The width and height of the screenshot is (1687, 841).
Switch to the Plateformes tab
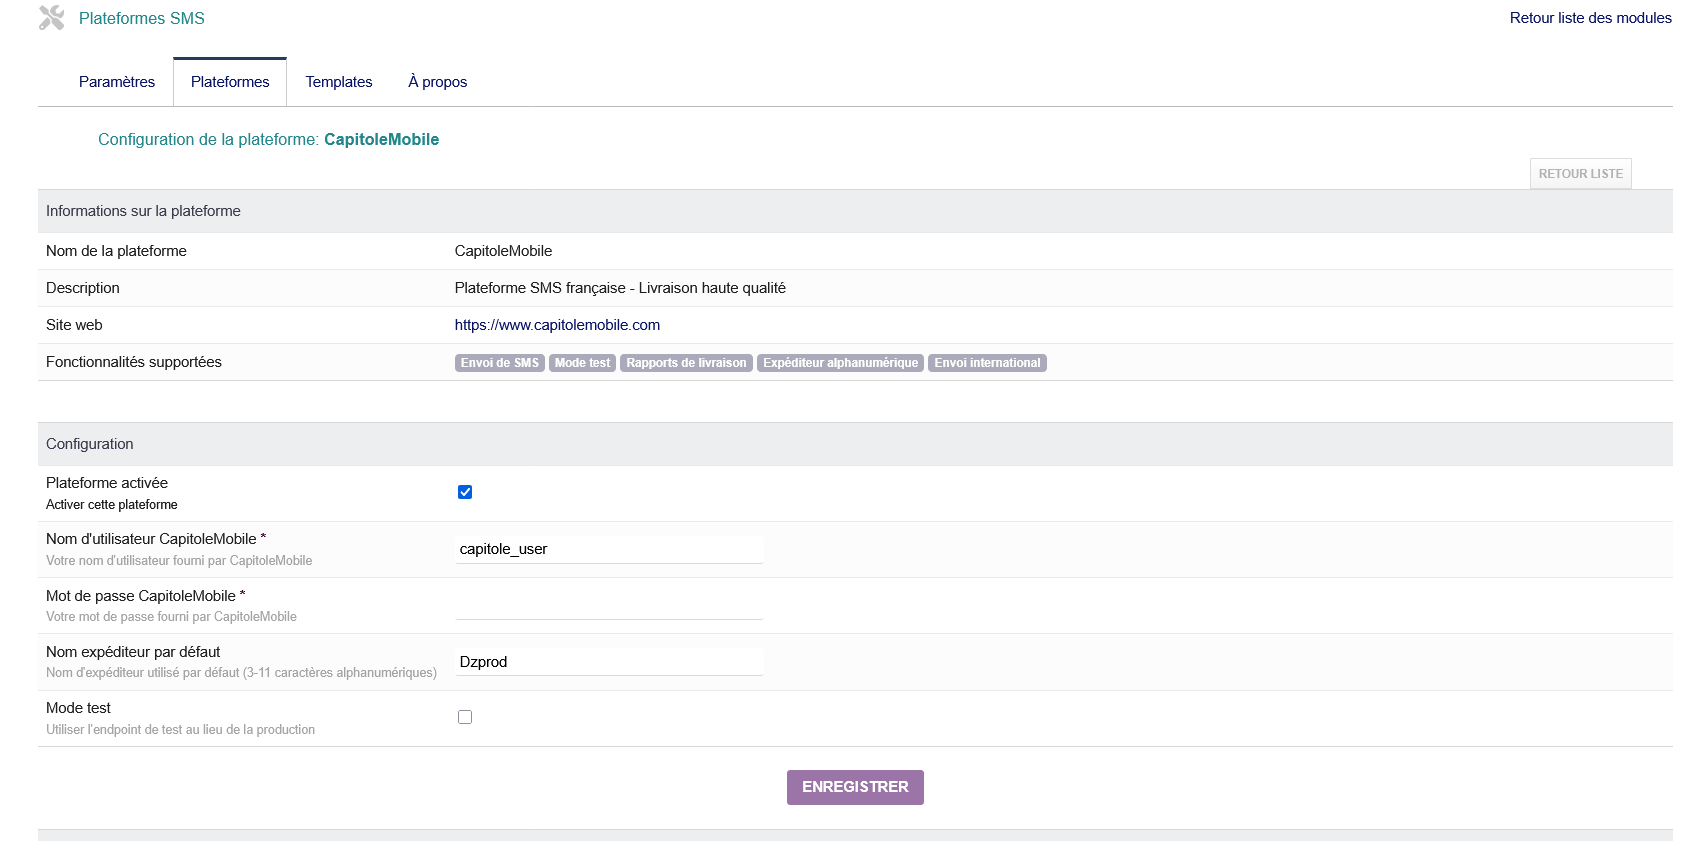(230, 82)
